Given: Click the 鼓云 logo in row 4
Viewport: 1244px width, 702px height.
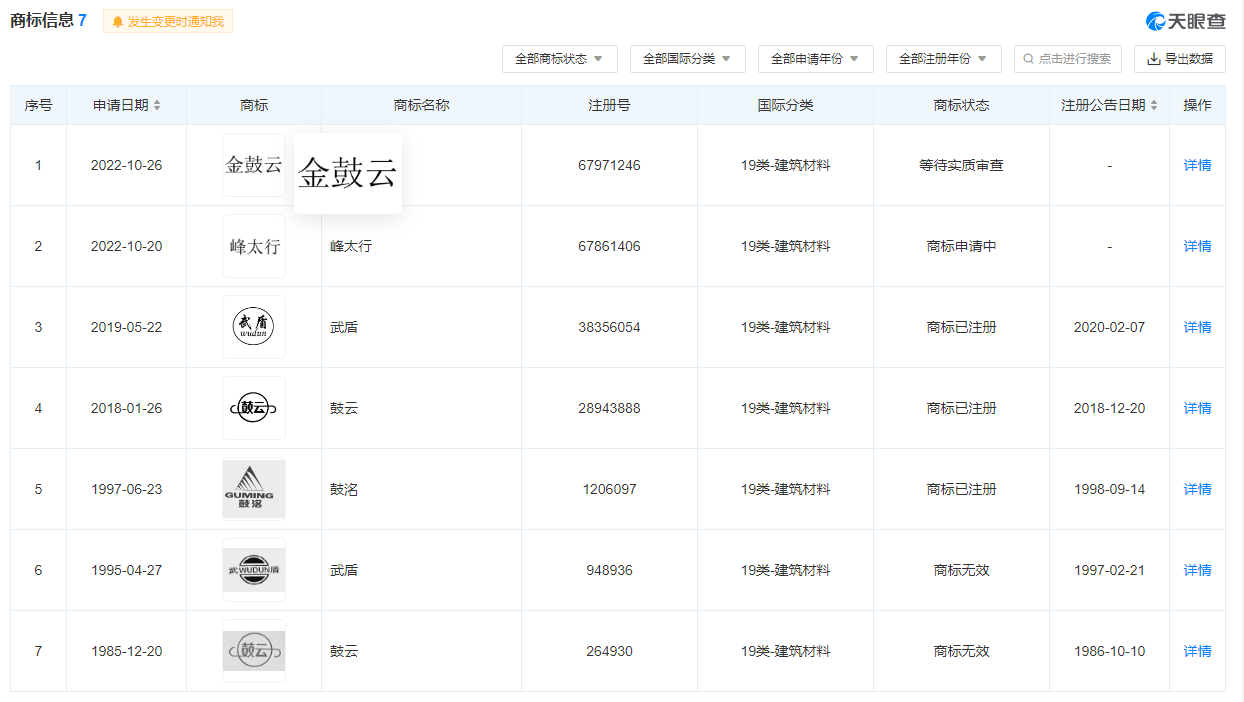Looking at the screenshot, I should [x=253, y=408].
